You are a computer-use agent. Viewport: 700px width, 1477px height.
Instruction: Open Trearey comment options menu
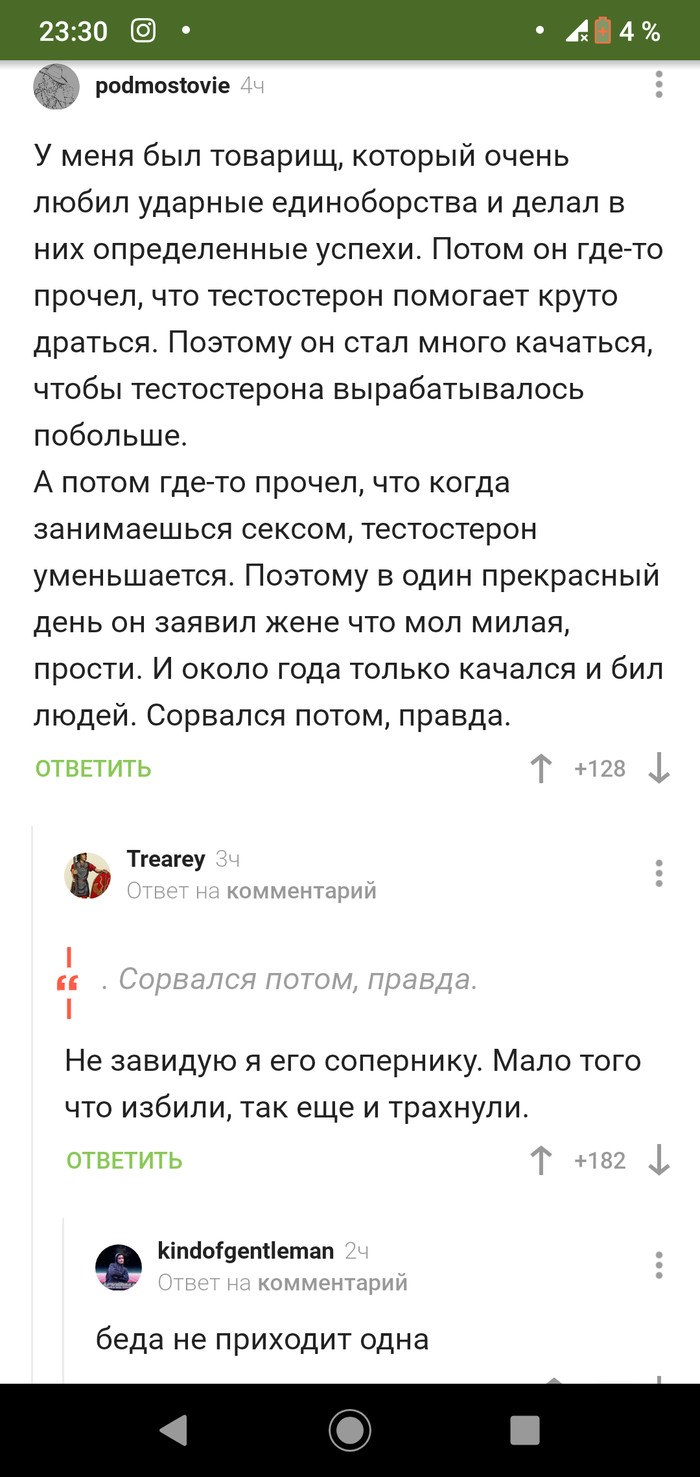point(658,873)
